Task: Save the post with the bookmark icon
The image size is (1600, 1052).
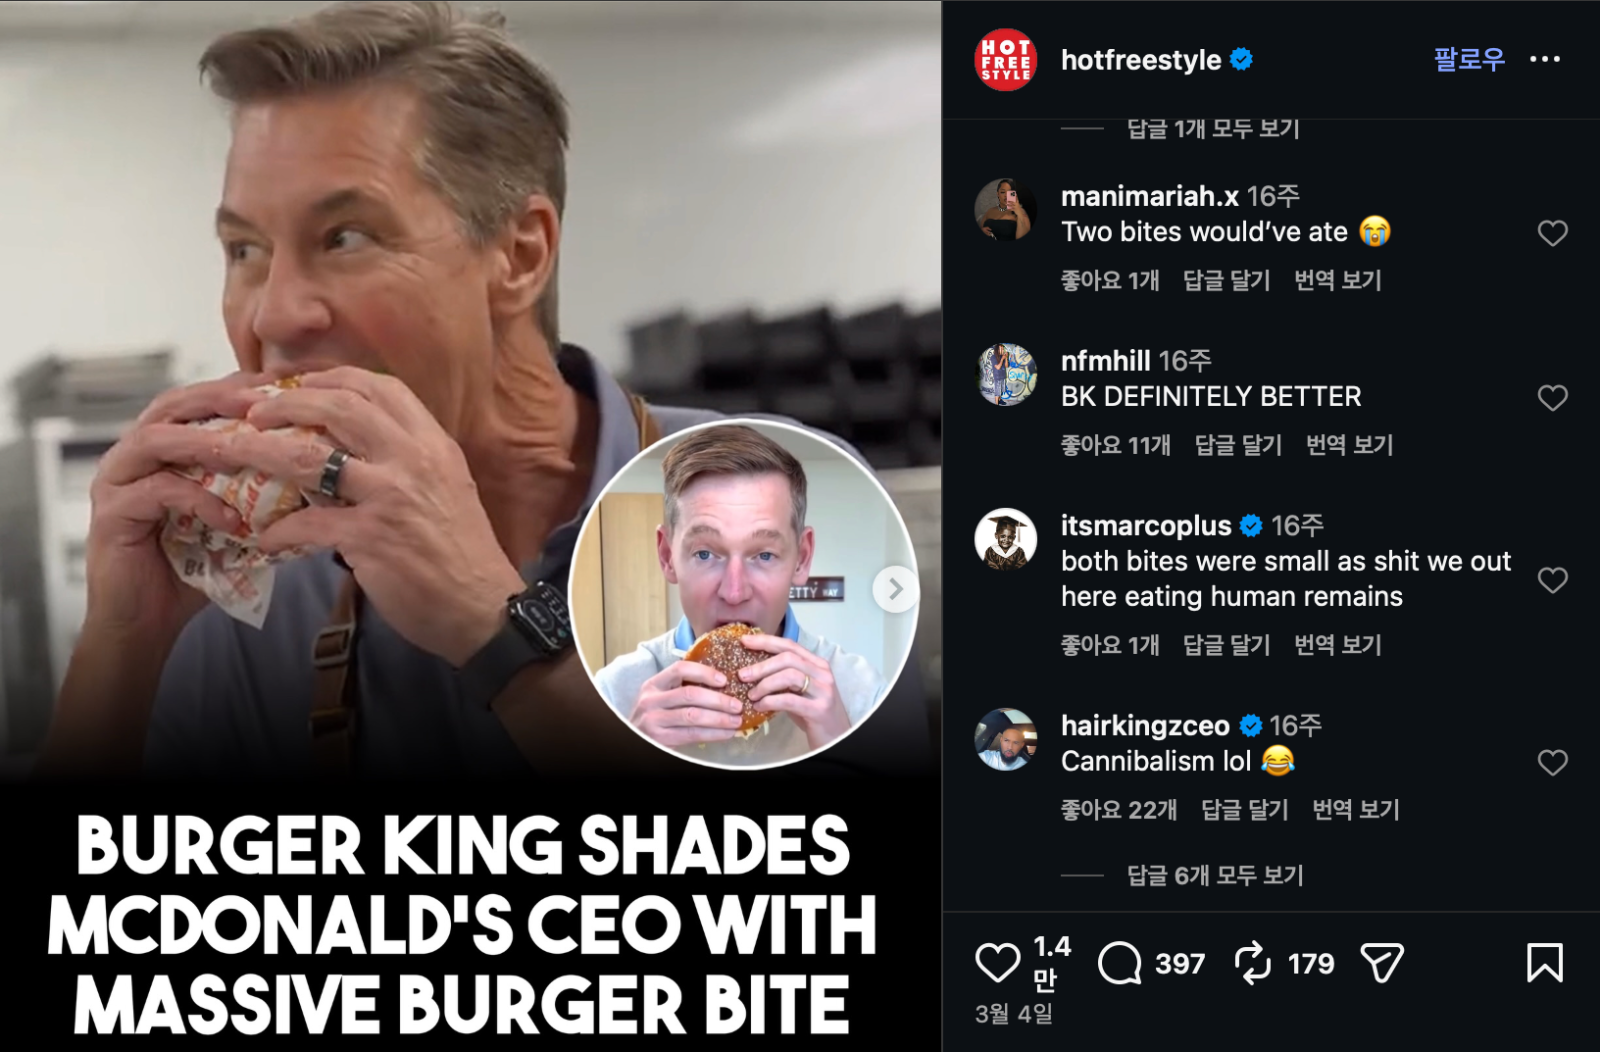Action: click(1545, 963)
